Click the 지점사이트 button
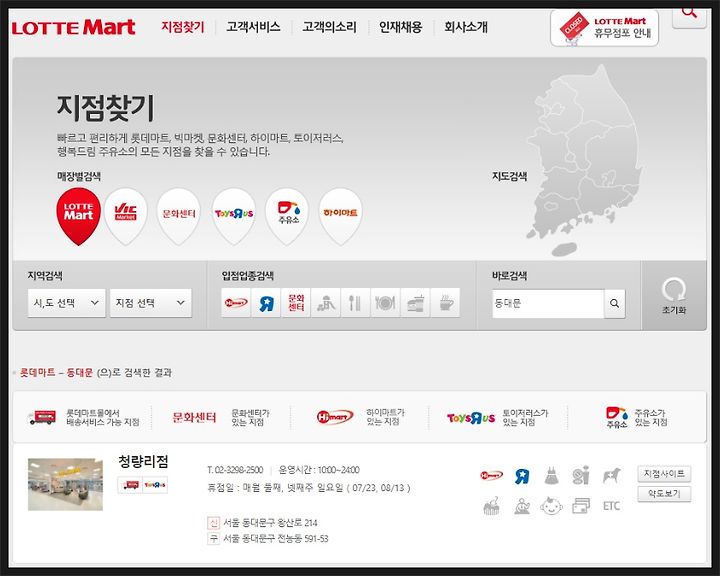Screen dimensions: 720x576 (x=664, y=474)
